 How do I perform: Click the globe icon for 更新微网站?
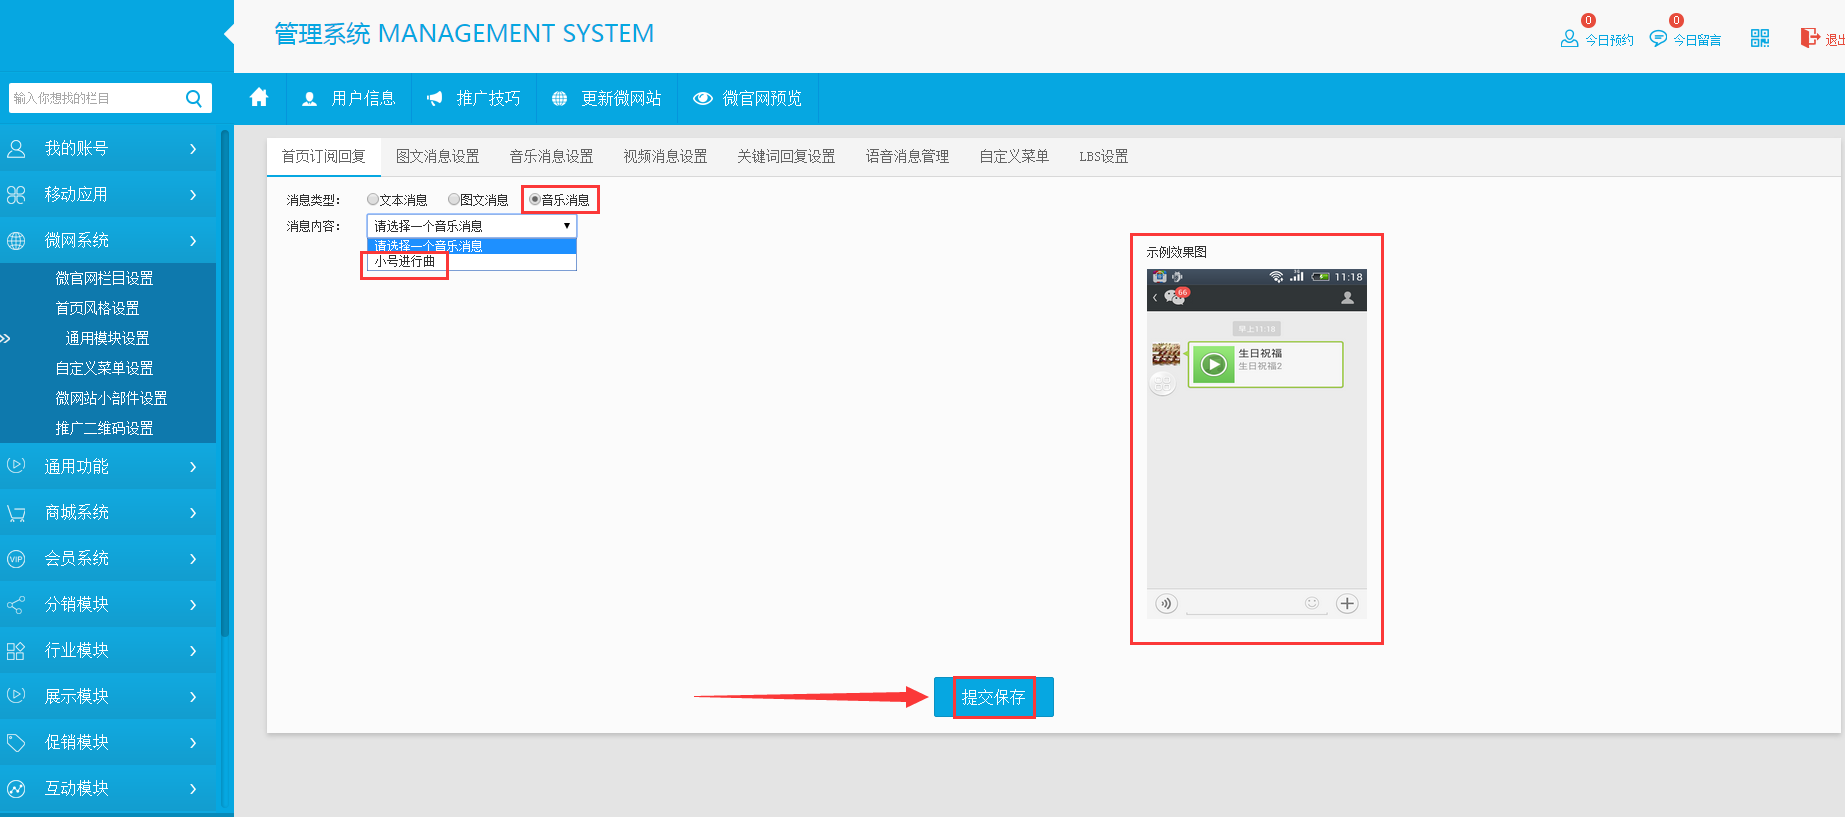[559, 98]
